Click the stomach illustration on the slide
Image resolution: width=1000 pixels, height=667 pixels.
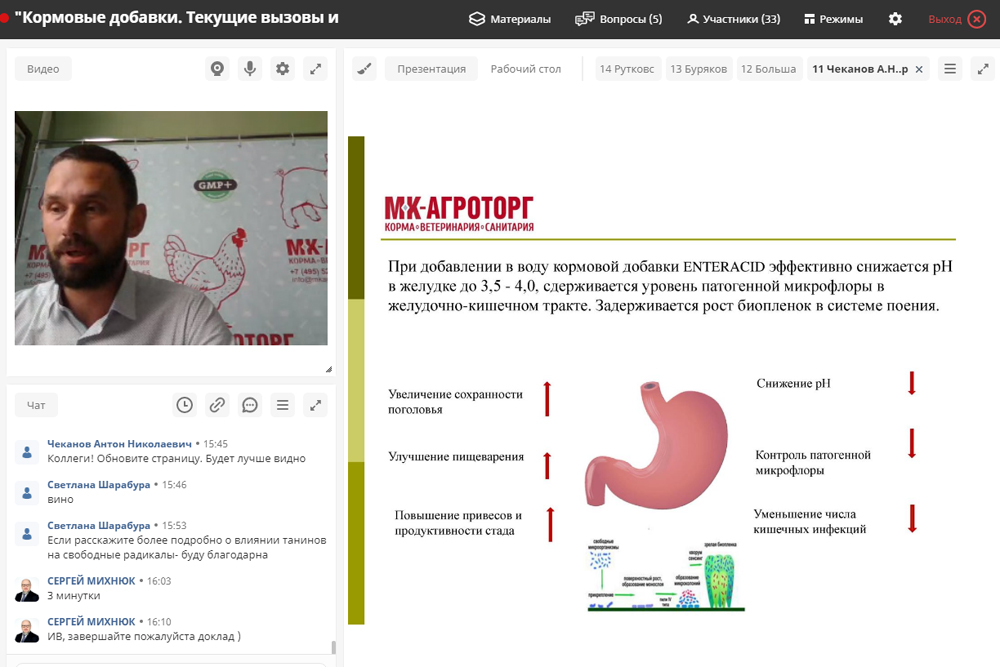(x=656, y=444)
